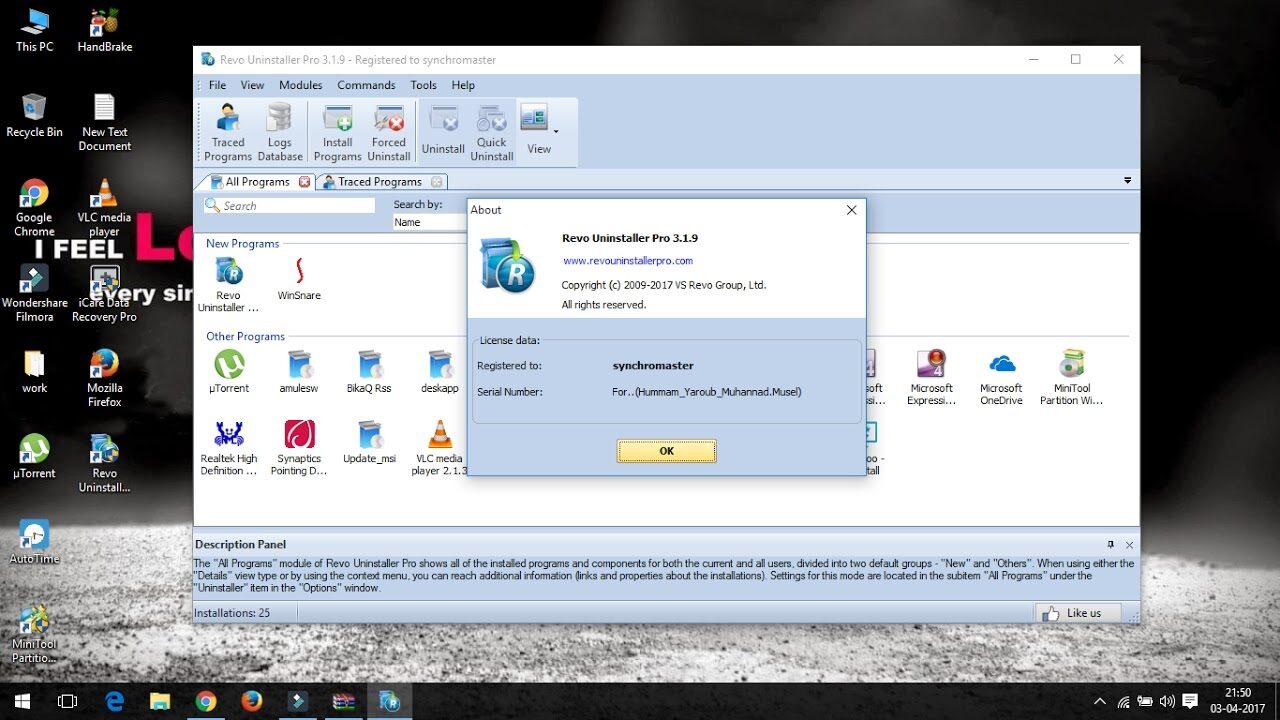Open Mozilla Firefox desktop shortcut
Screen dimensions: 1280x720
pyautogui.click(x=105, y=377)
